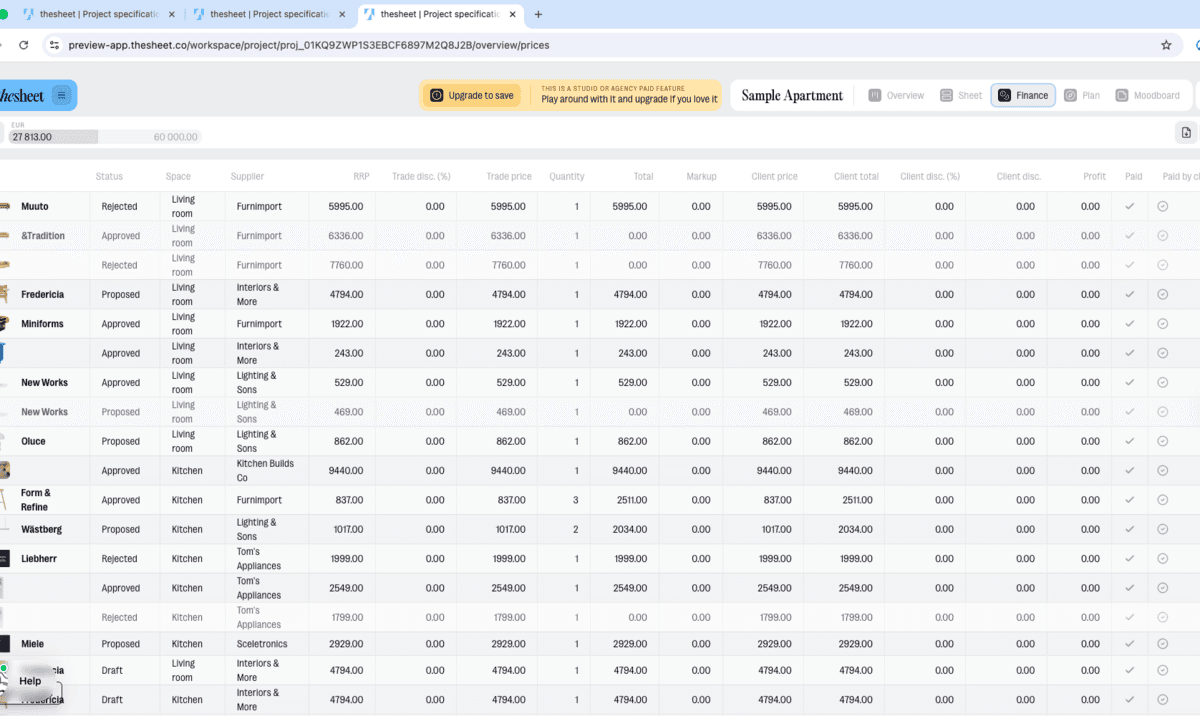Select the Fredericia Proposed row brand name

tap(42, 295)
